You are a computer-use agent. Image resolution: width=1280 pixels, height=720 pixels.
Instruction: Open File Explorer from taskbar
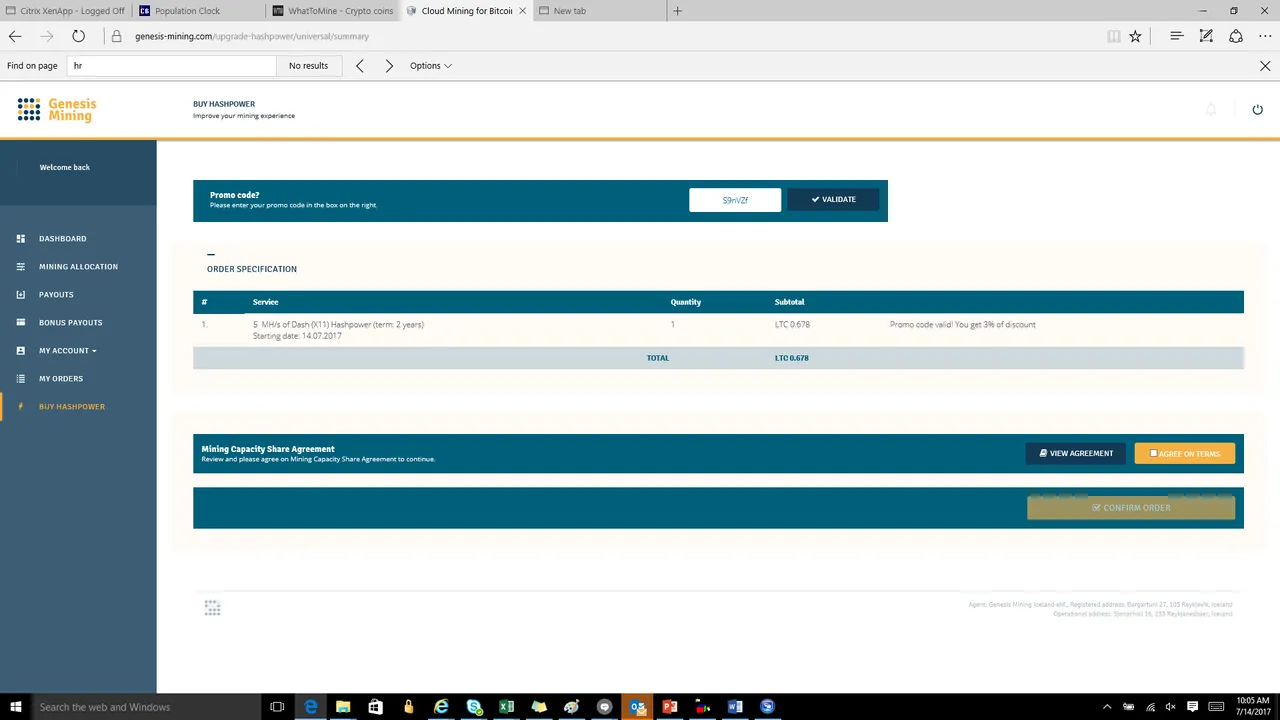343,707
